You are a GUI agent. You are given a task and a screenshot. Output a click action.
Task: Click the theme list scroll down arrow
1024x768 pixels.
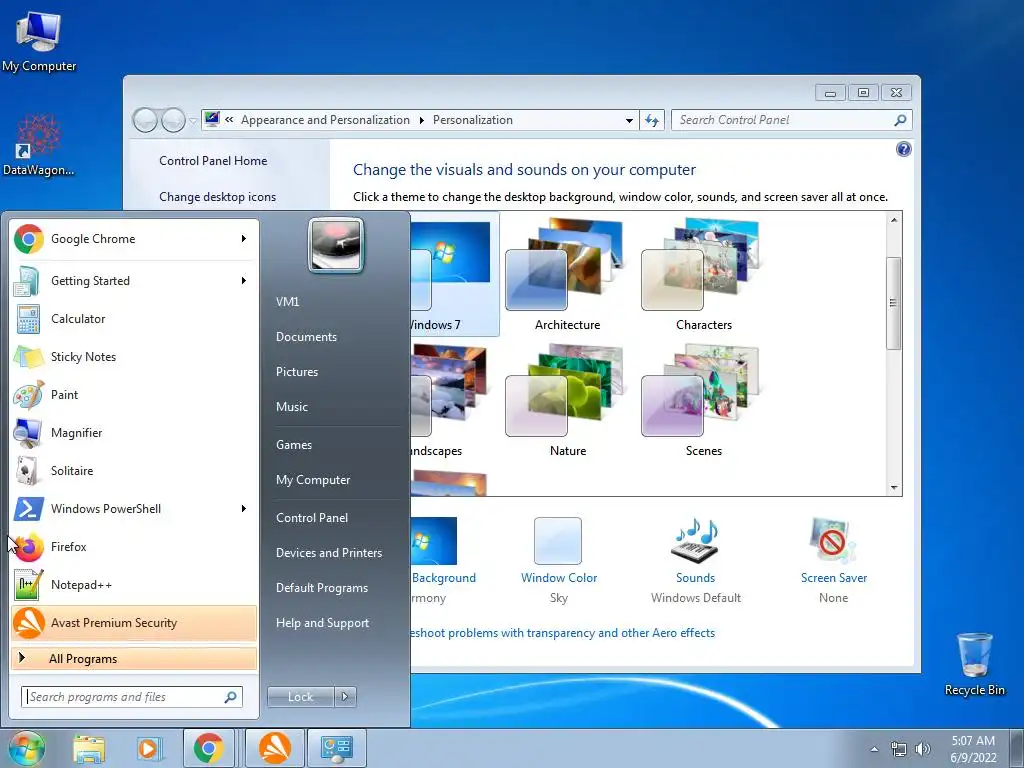click(894, 488)
